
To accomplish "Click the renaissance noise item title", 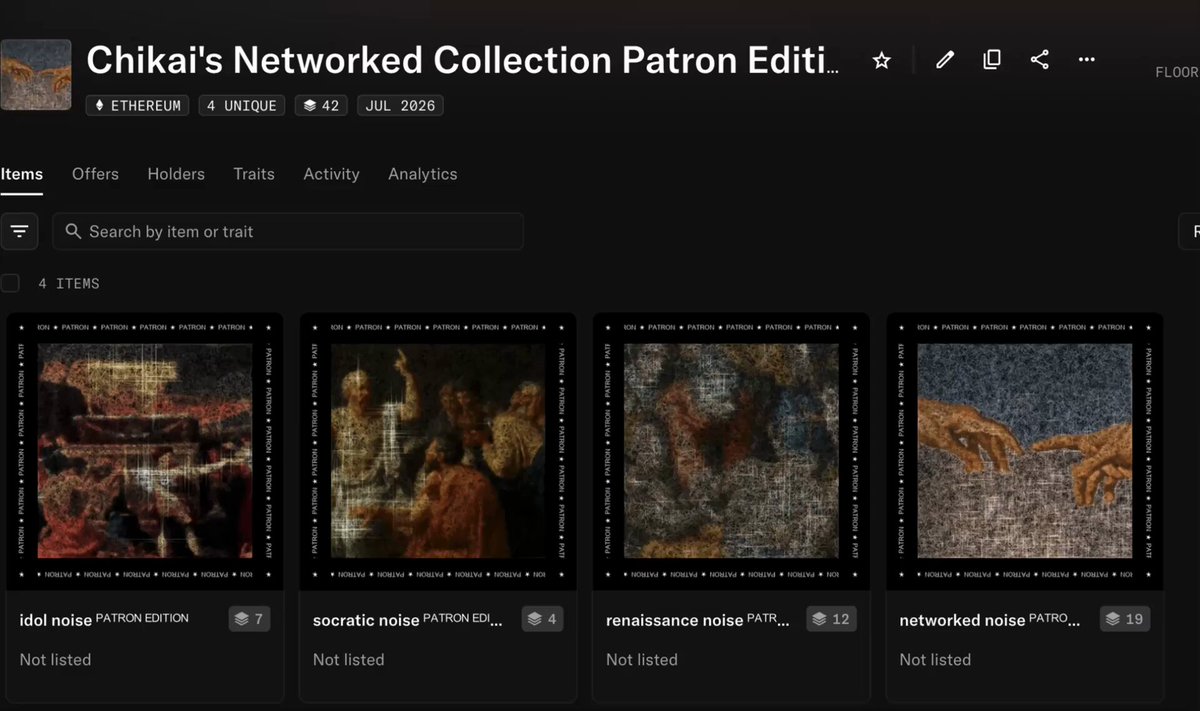I will tap(698, 620).
